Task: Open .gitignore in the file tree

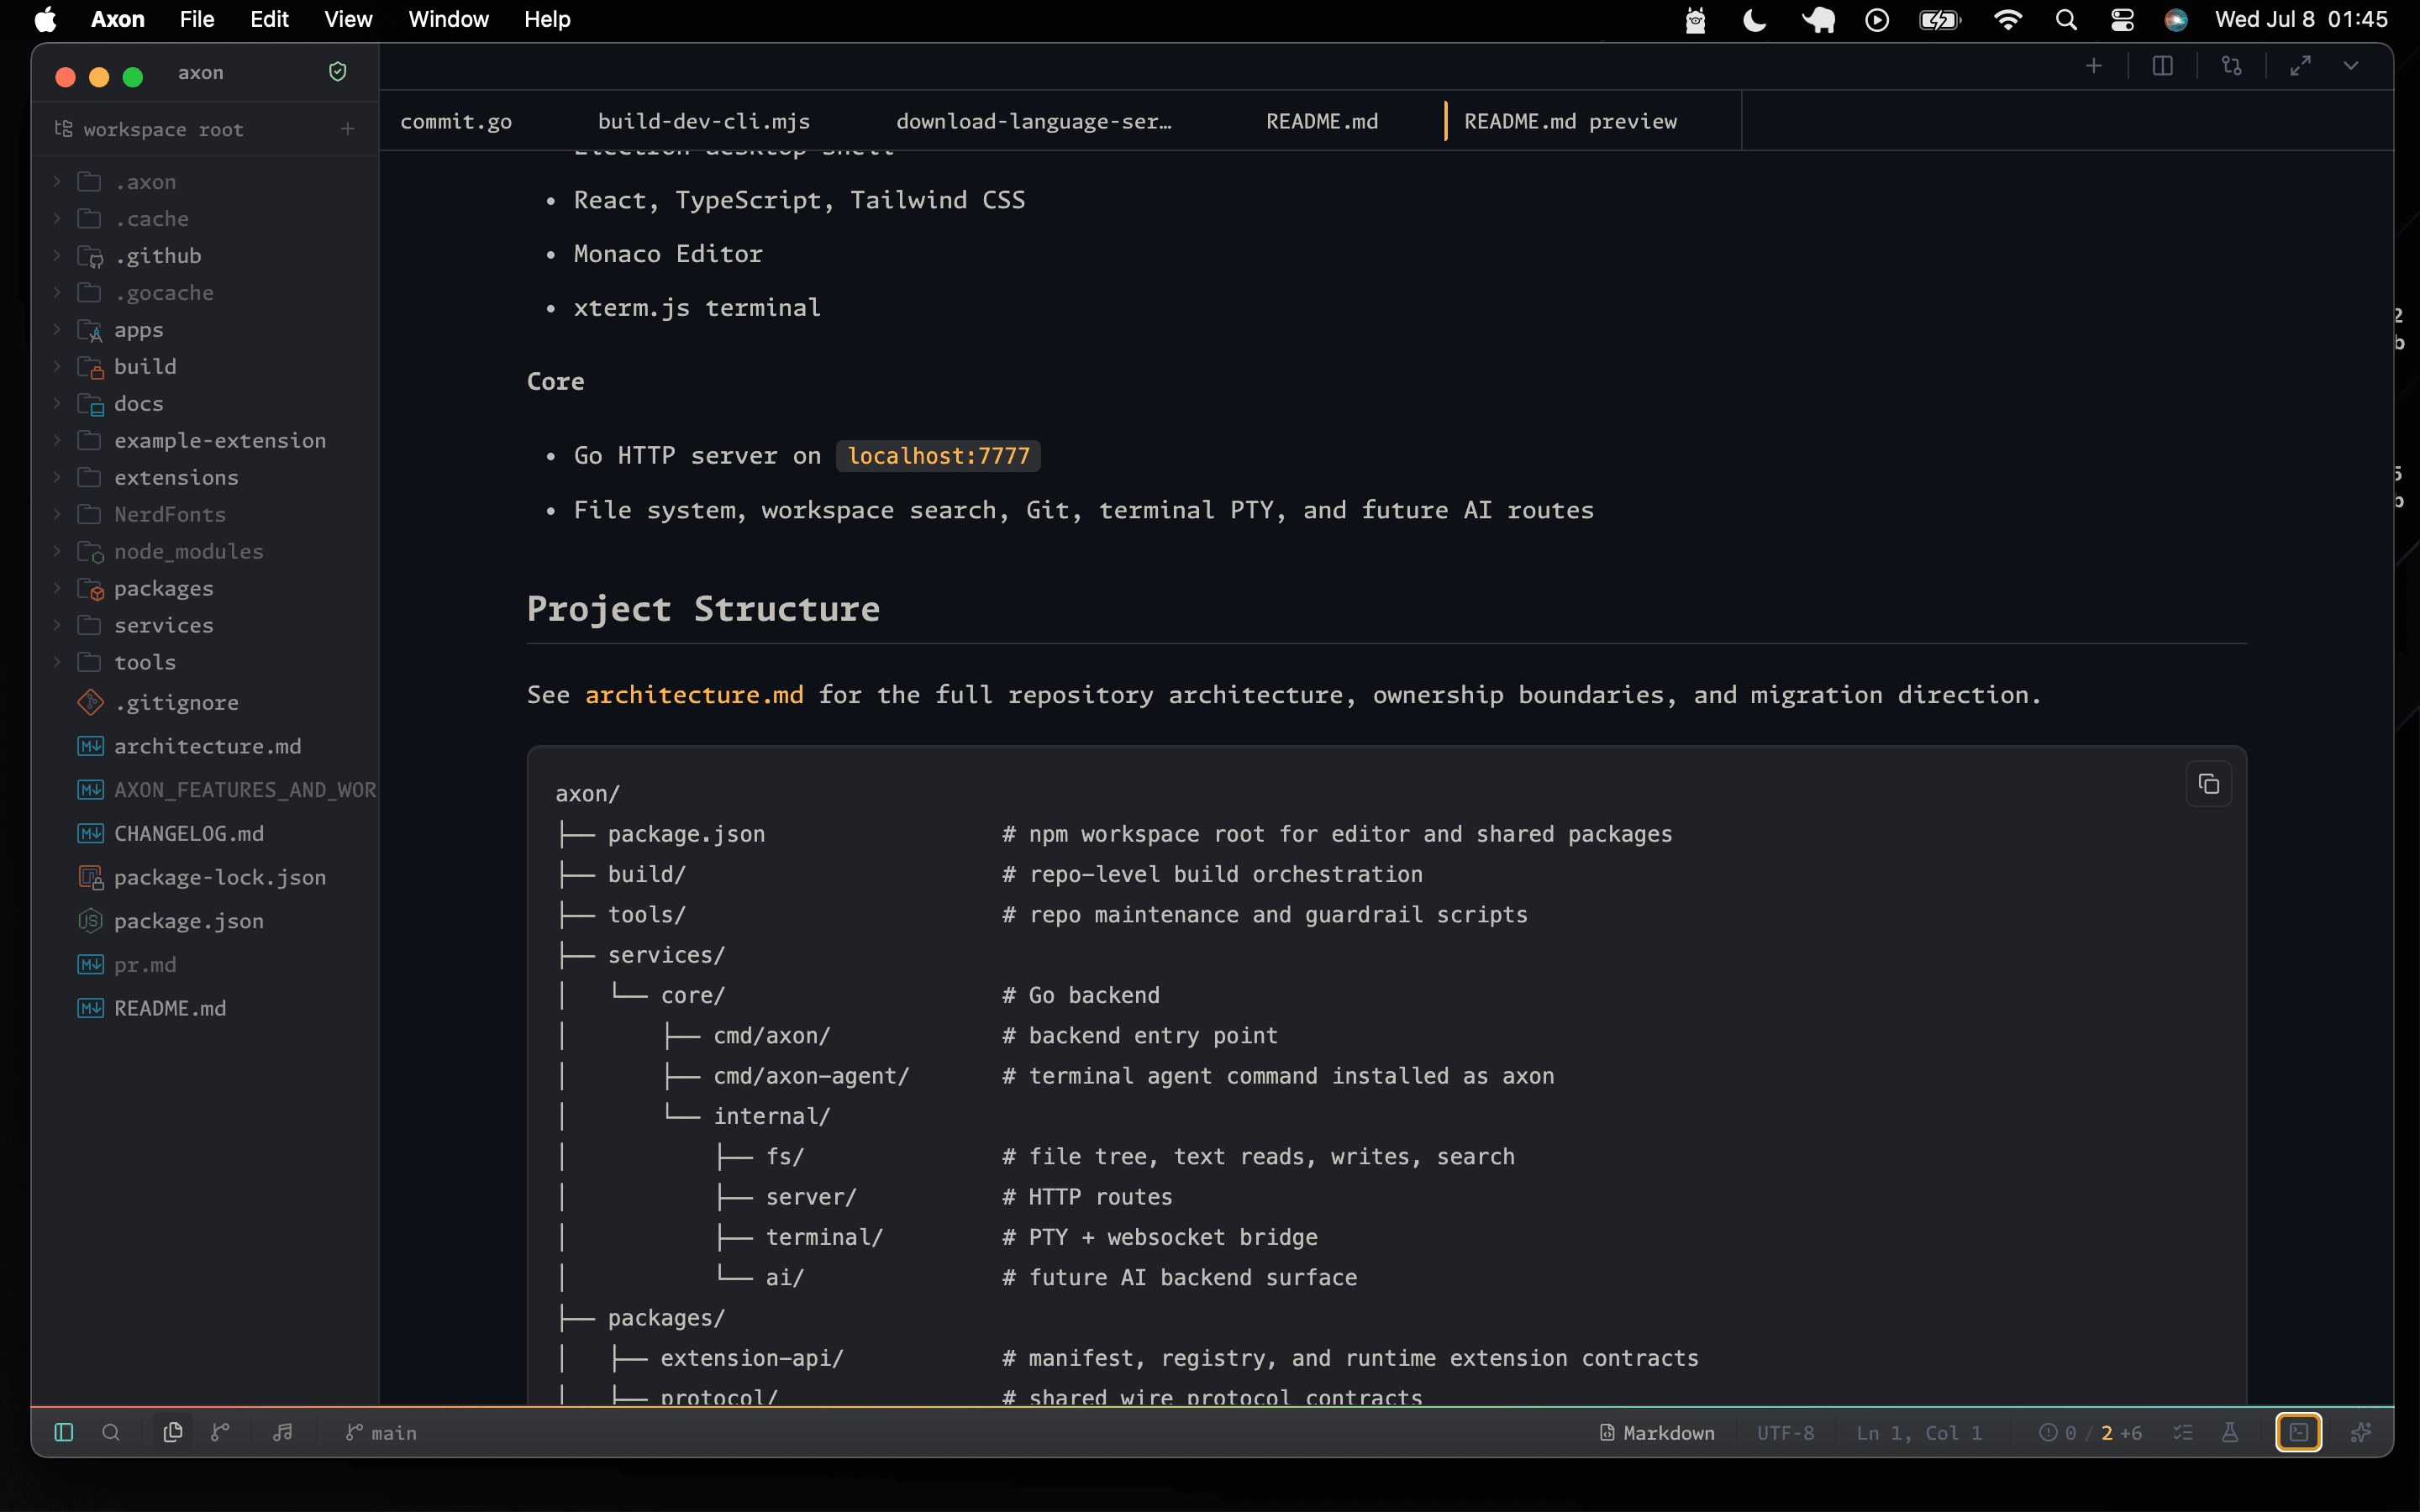Action: (x=205, y=703)
